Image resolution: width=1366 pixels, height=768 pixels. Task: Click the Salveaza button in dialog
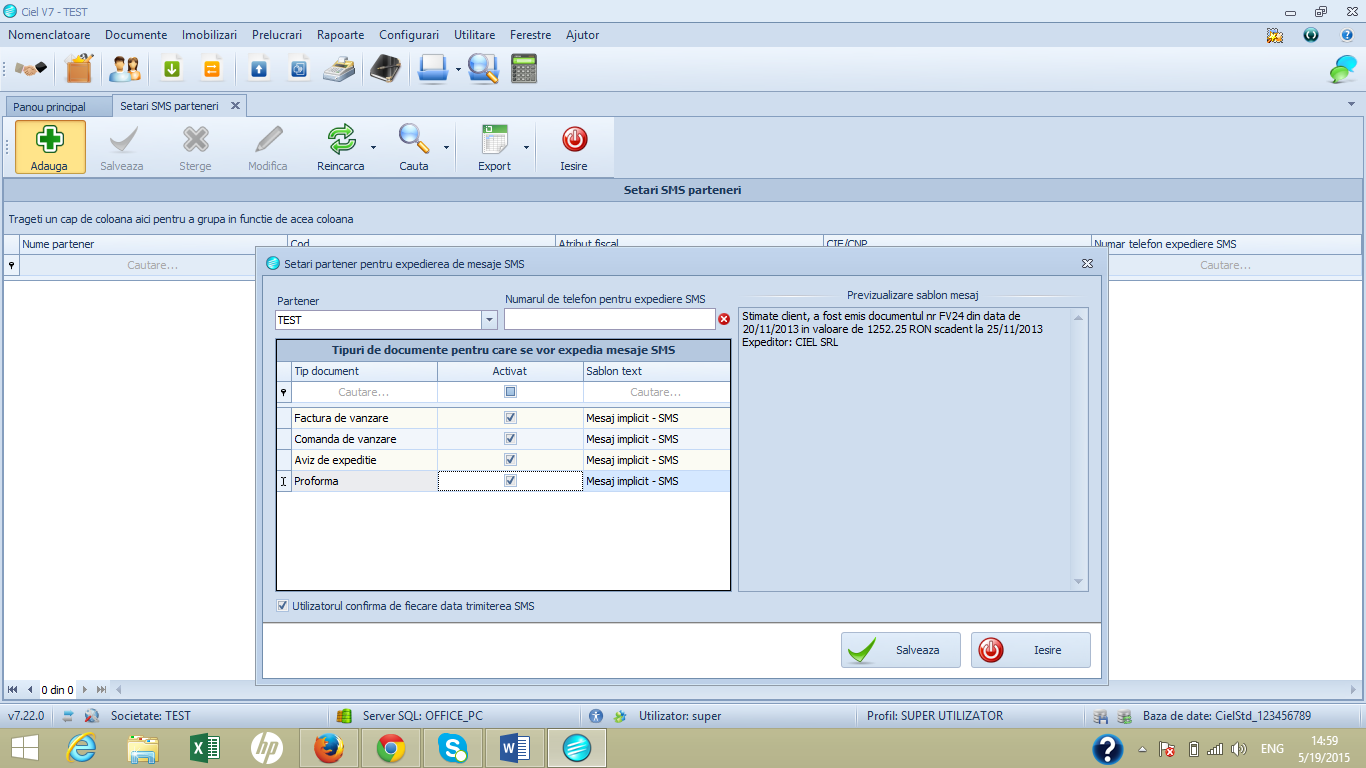tap(901, 650)
